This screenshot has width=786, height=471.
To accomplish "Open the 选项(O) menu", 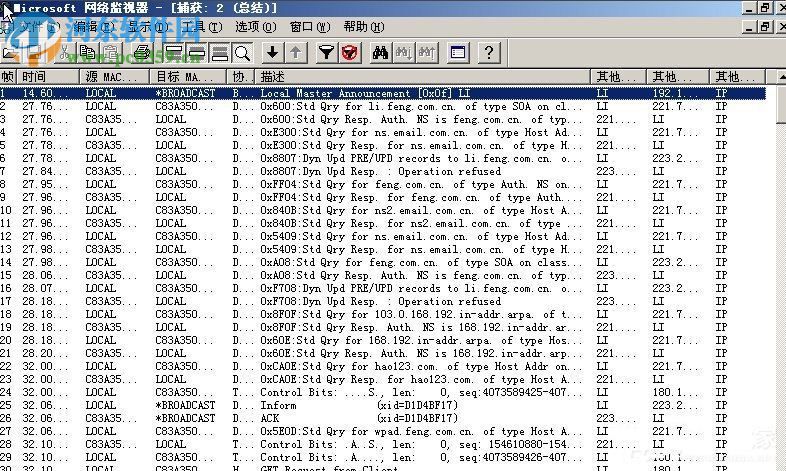I will (x=248, y=27).
